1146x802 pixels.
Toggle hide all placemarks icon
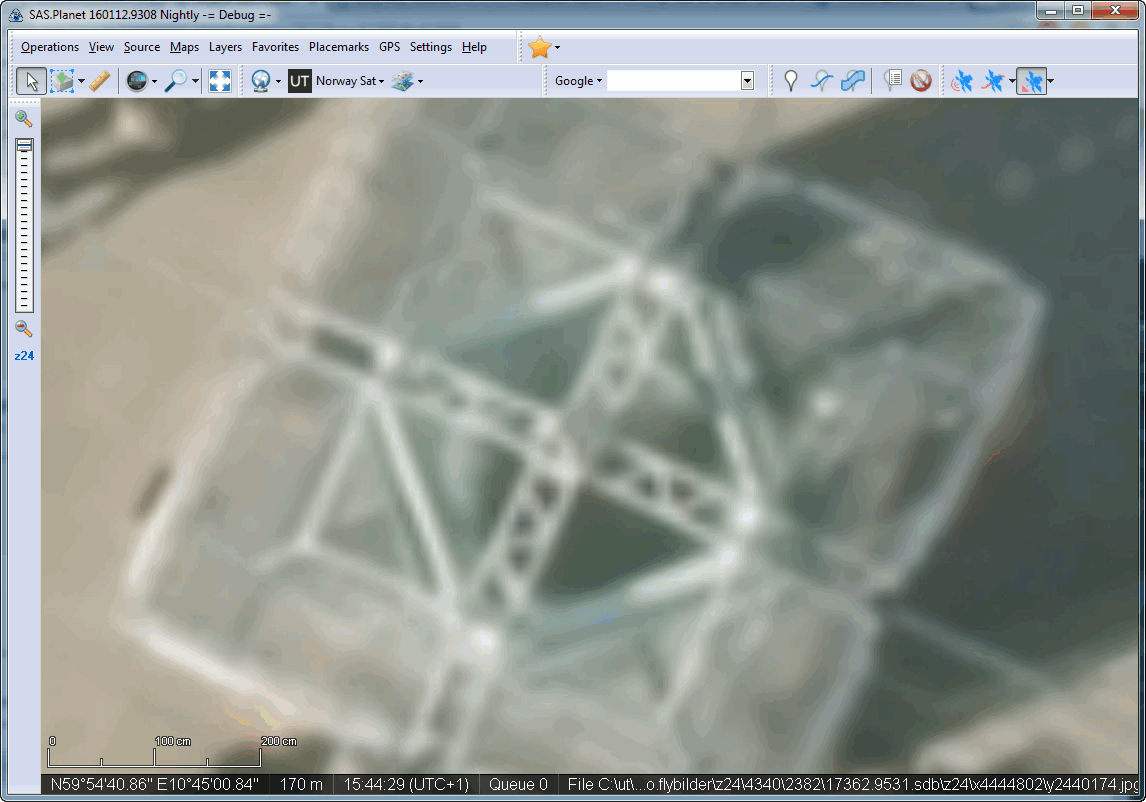click(x=921, y=81)
